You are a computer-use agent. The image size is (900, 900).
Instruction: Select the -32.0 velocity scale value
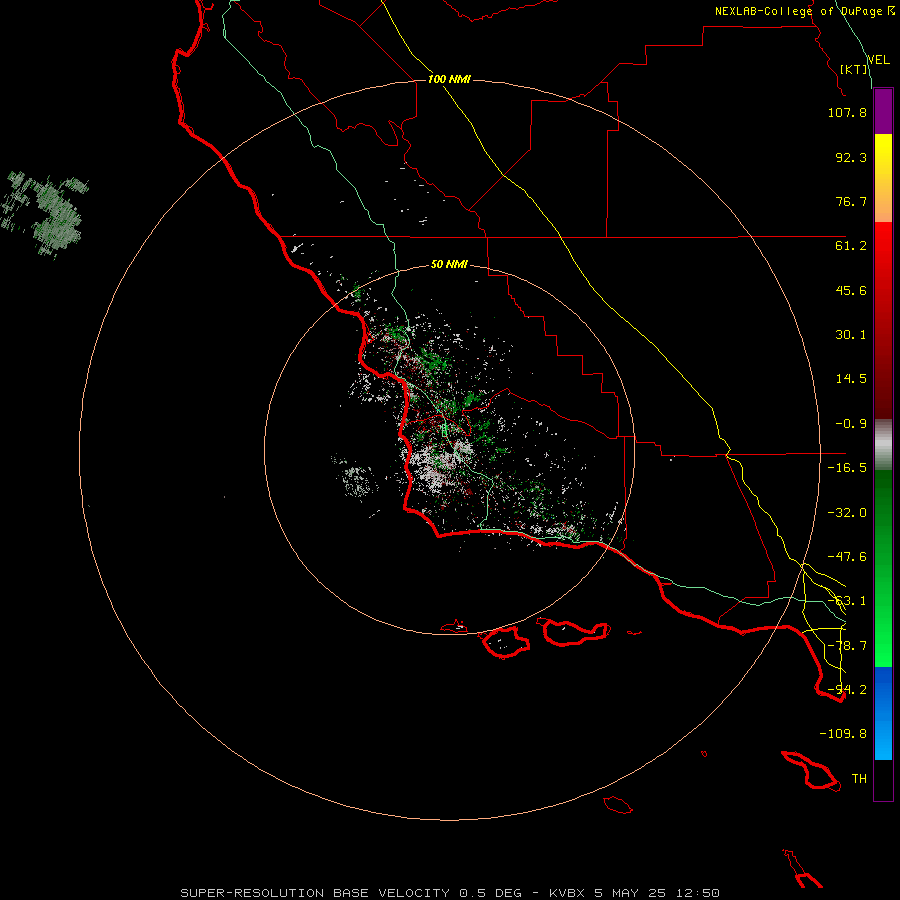[x=847, y=513]
